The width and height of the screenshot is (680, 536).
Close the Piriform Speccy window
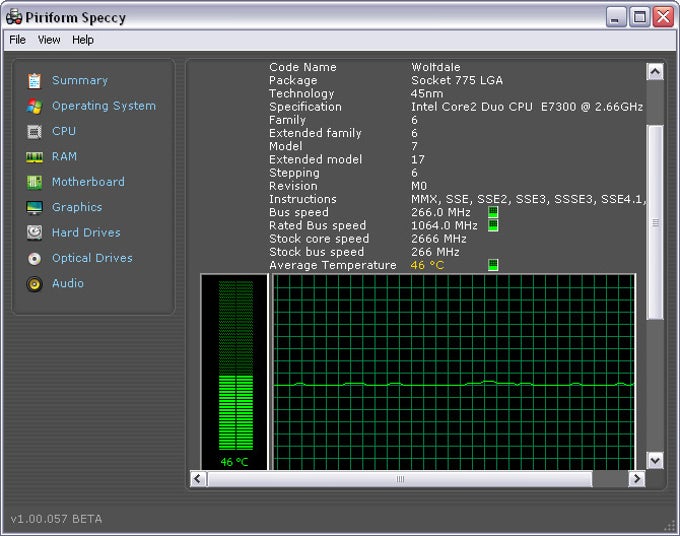(664, 17)
